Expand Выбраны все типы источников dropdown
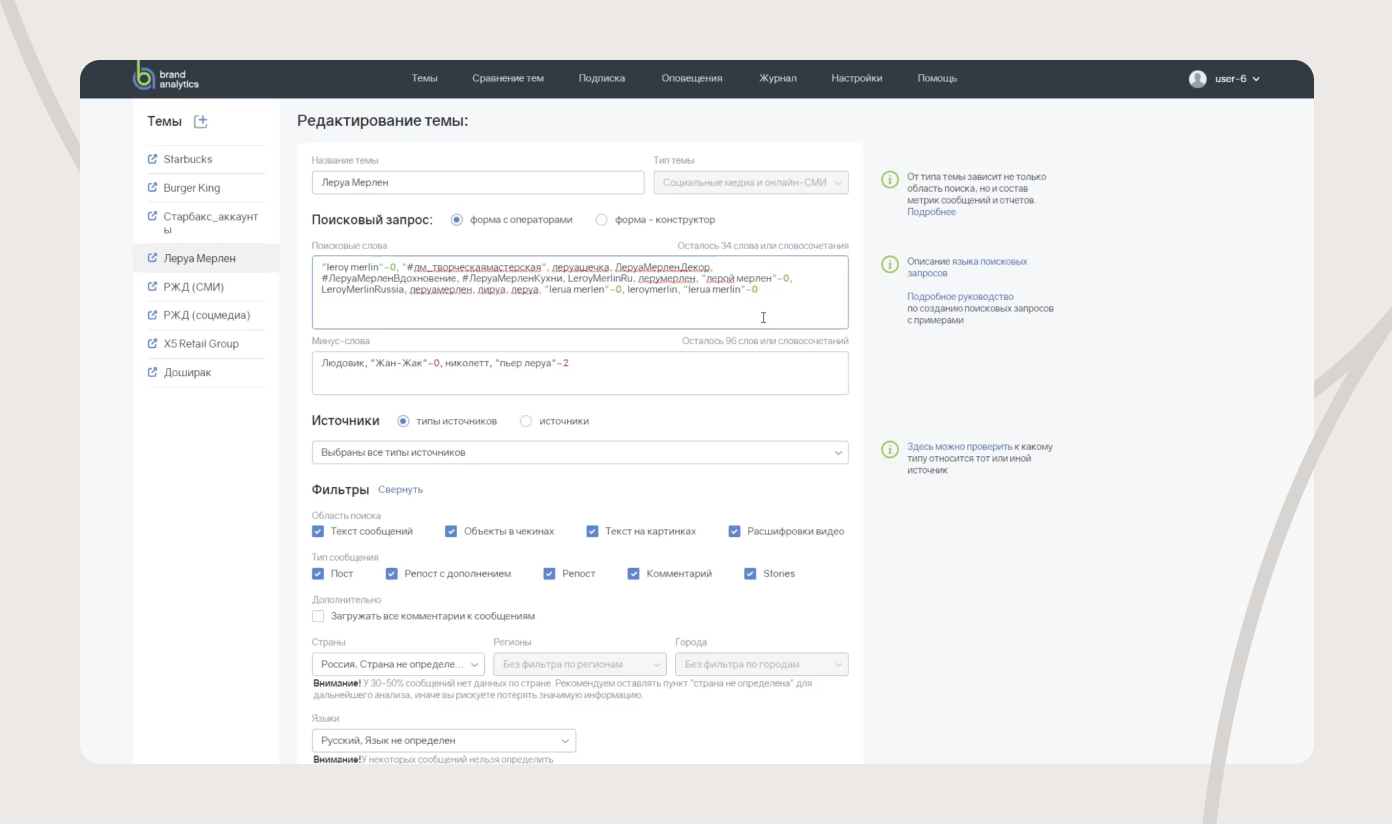Screen dimensions: 1392x824 [580, 453]
